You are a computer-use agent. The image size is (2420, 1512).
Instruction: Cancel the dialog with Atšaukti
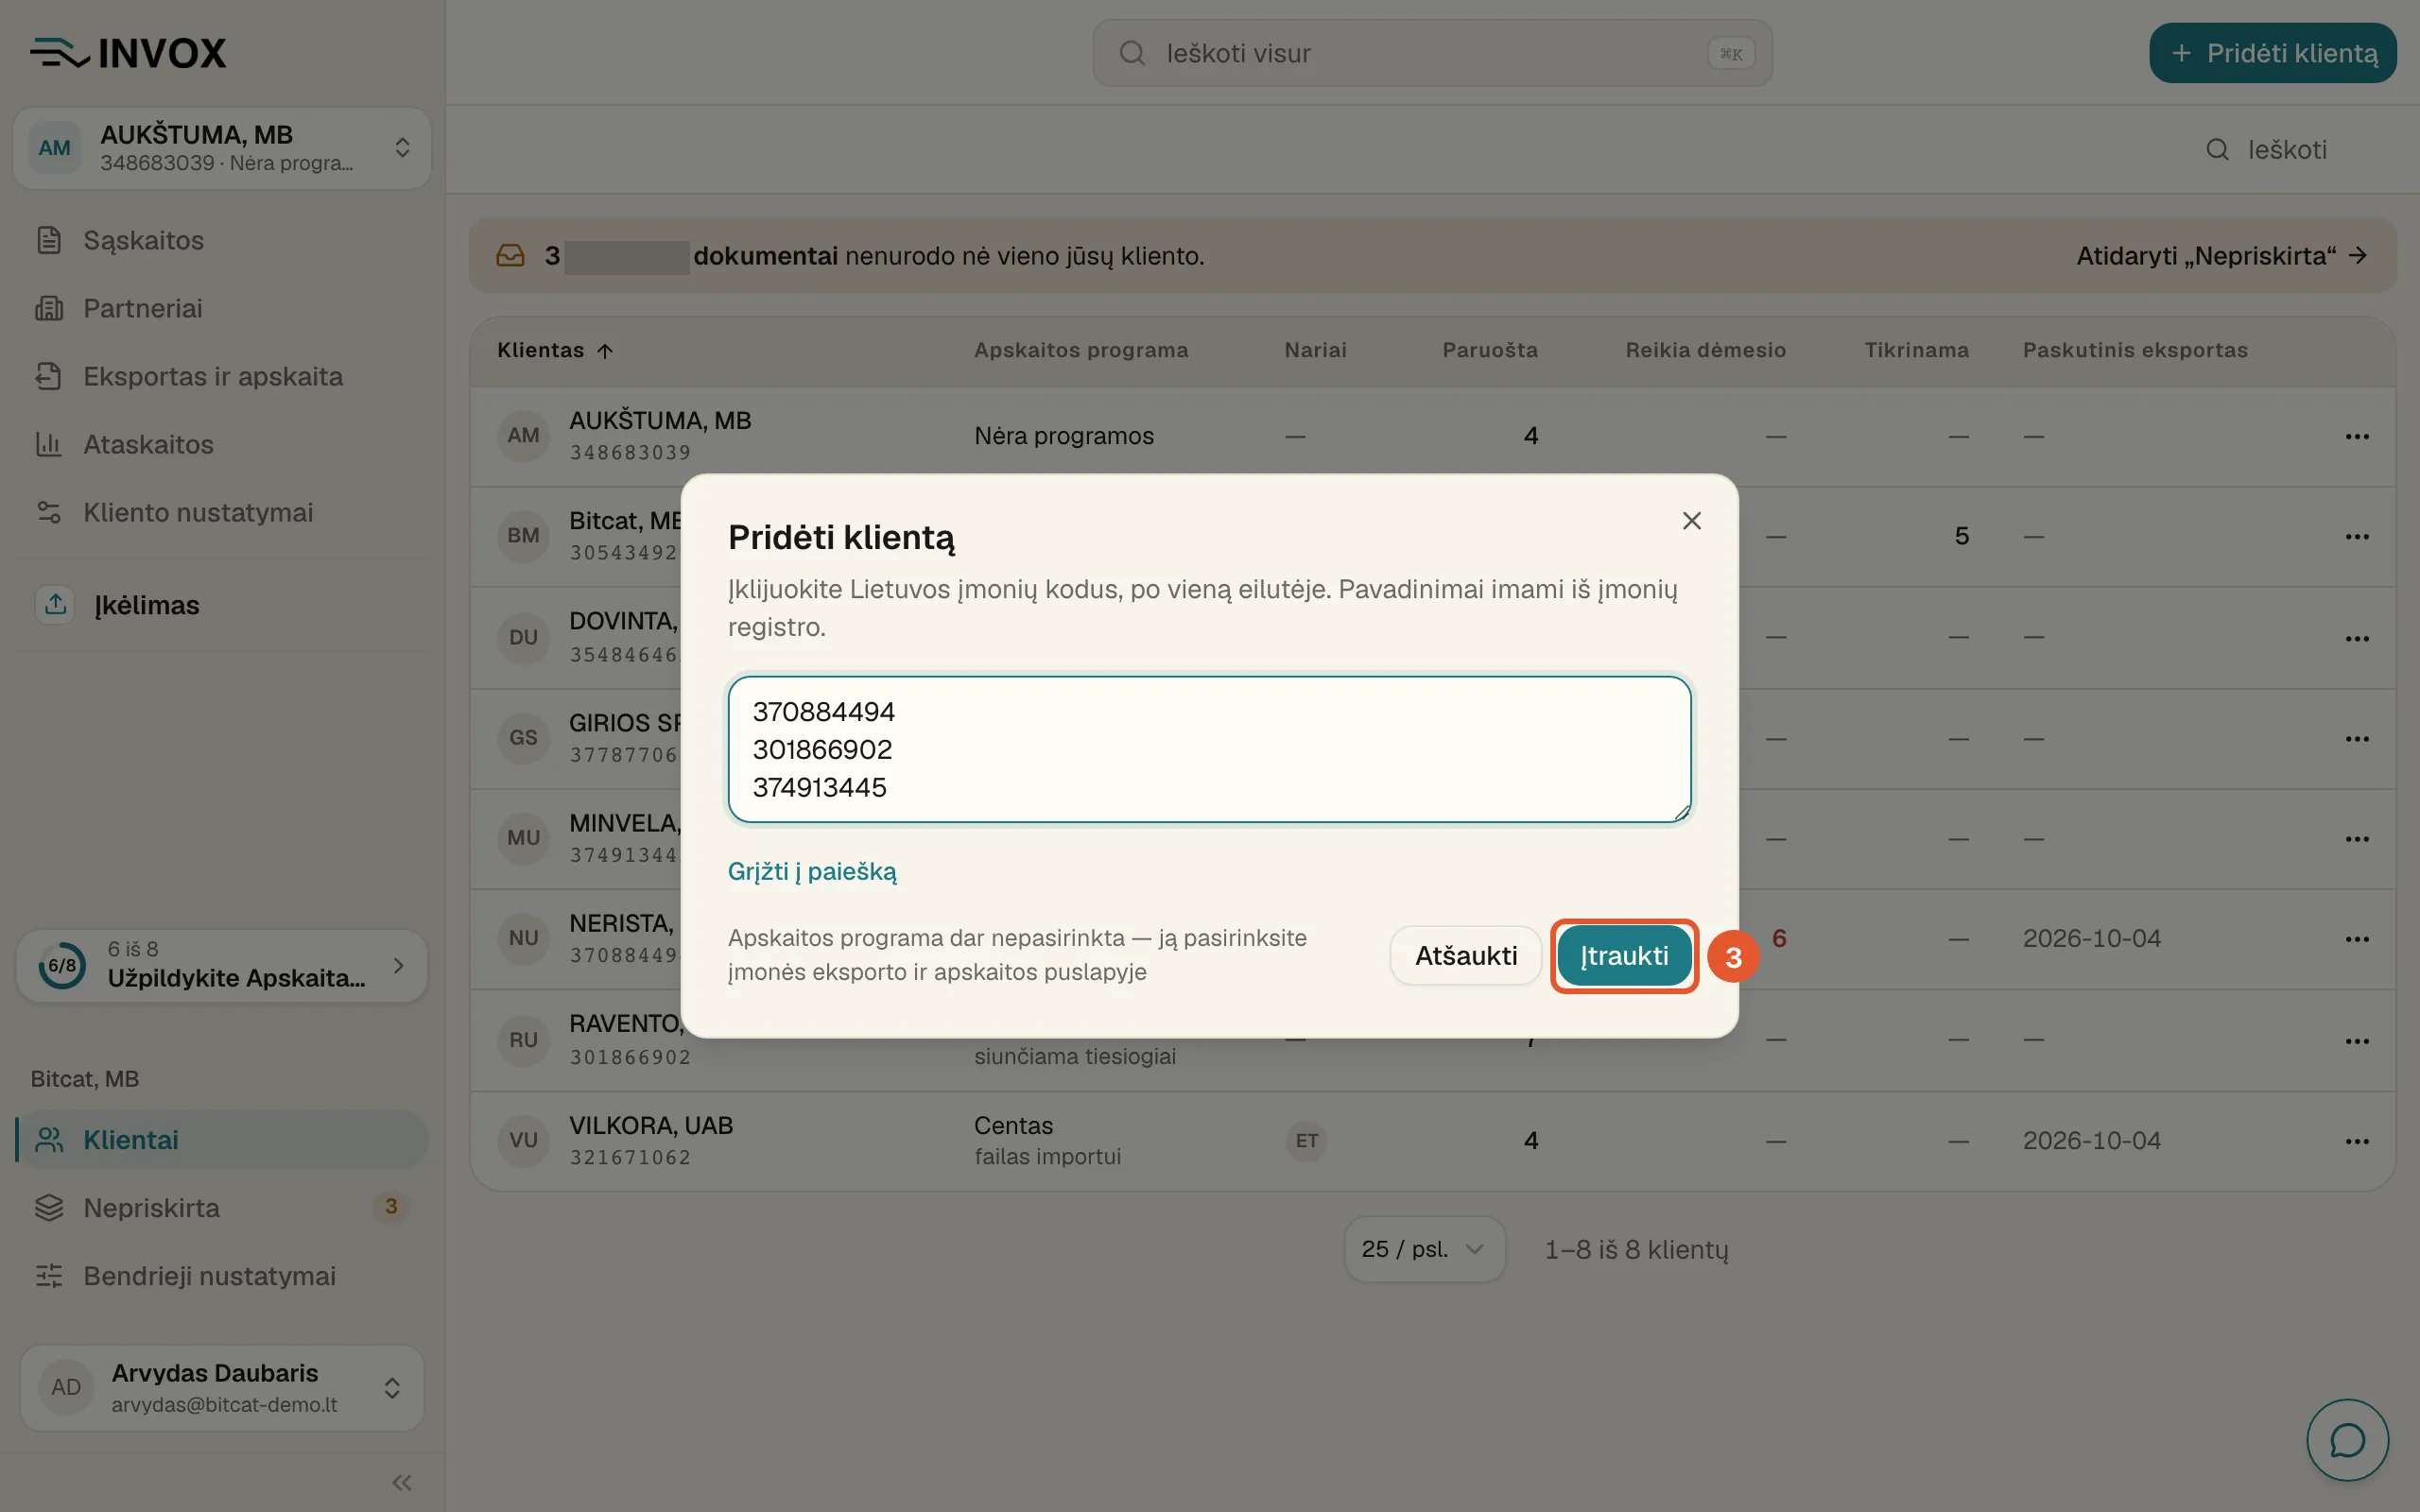(1465, 955)
